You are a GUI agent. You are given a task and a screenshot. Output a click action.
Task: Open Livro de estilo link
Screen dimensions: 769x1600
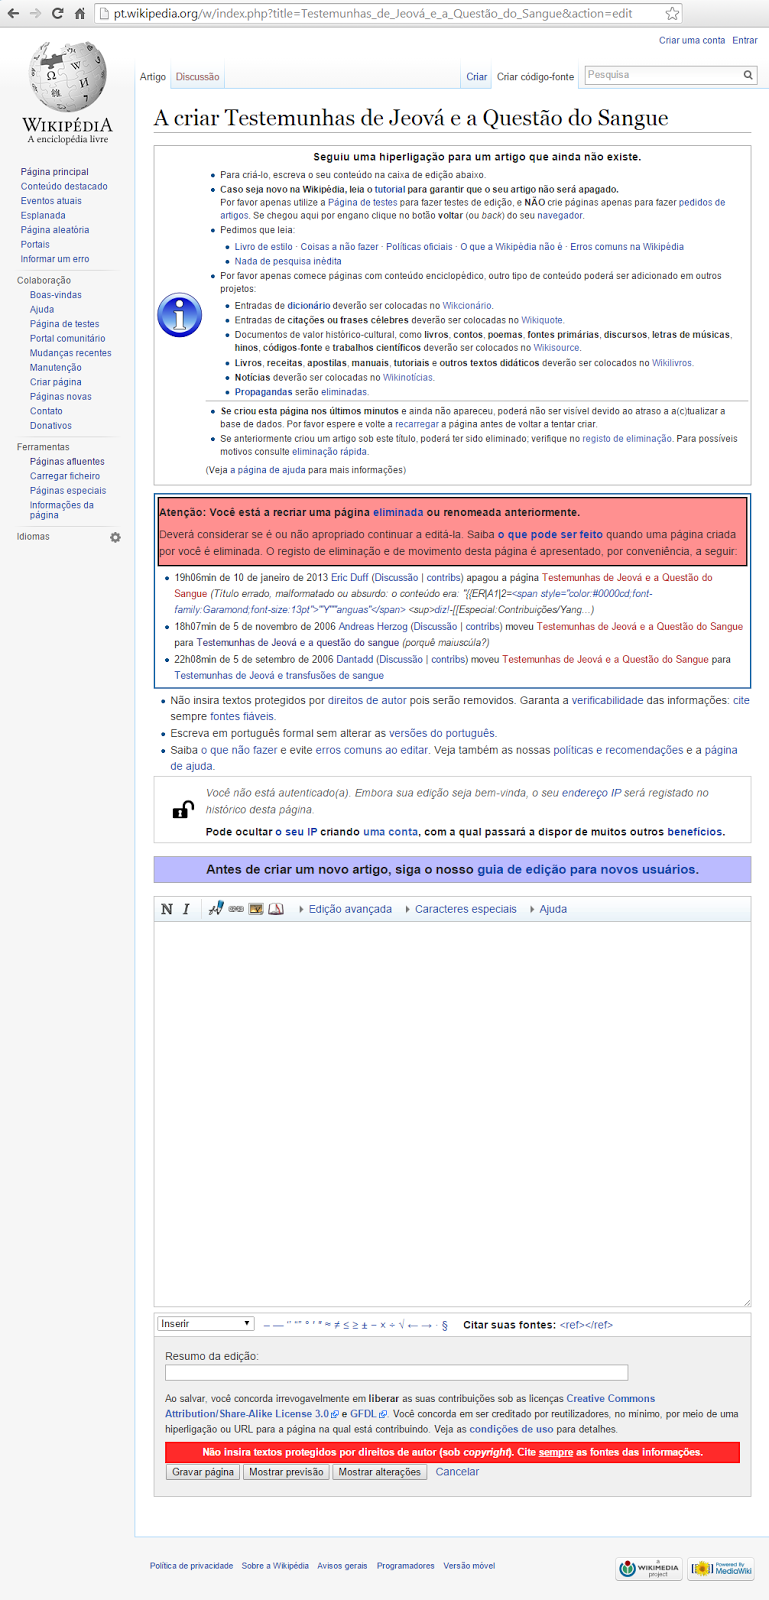pyautogui.click(x=264, y=246)
